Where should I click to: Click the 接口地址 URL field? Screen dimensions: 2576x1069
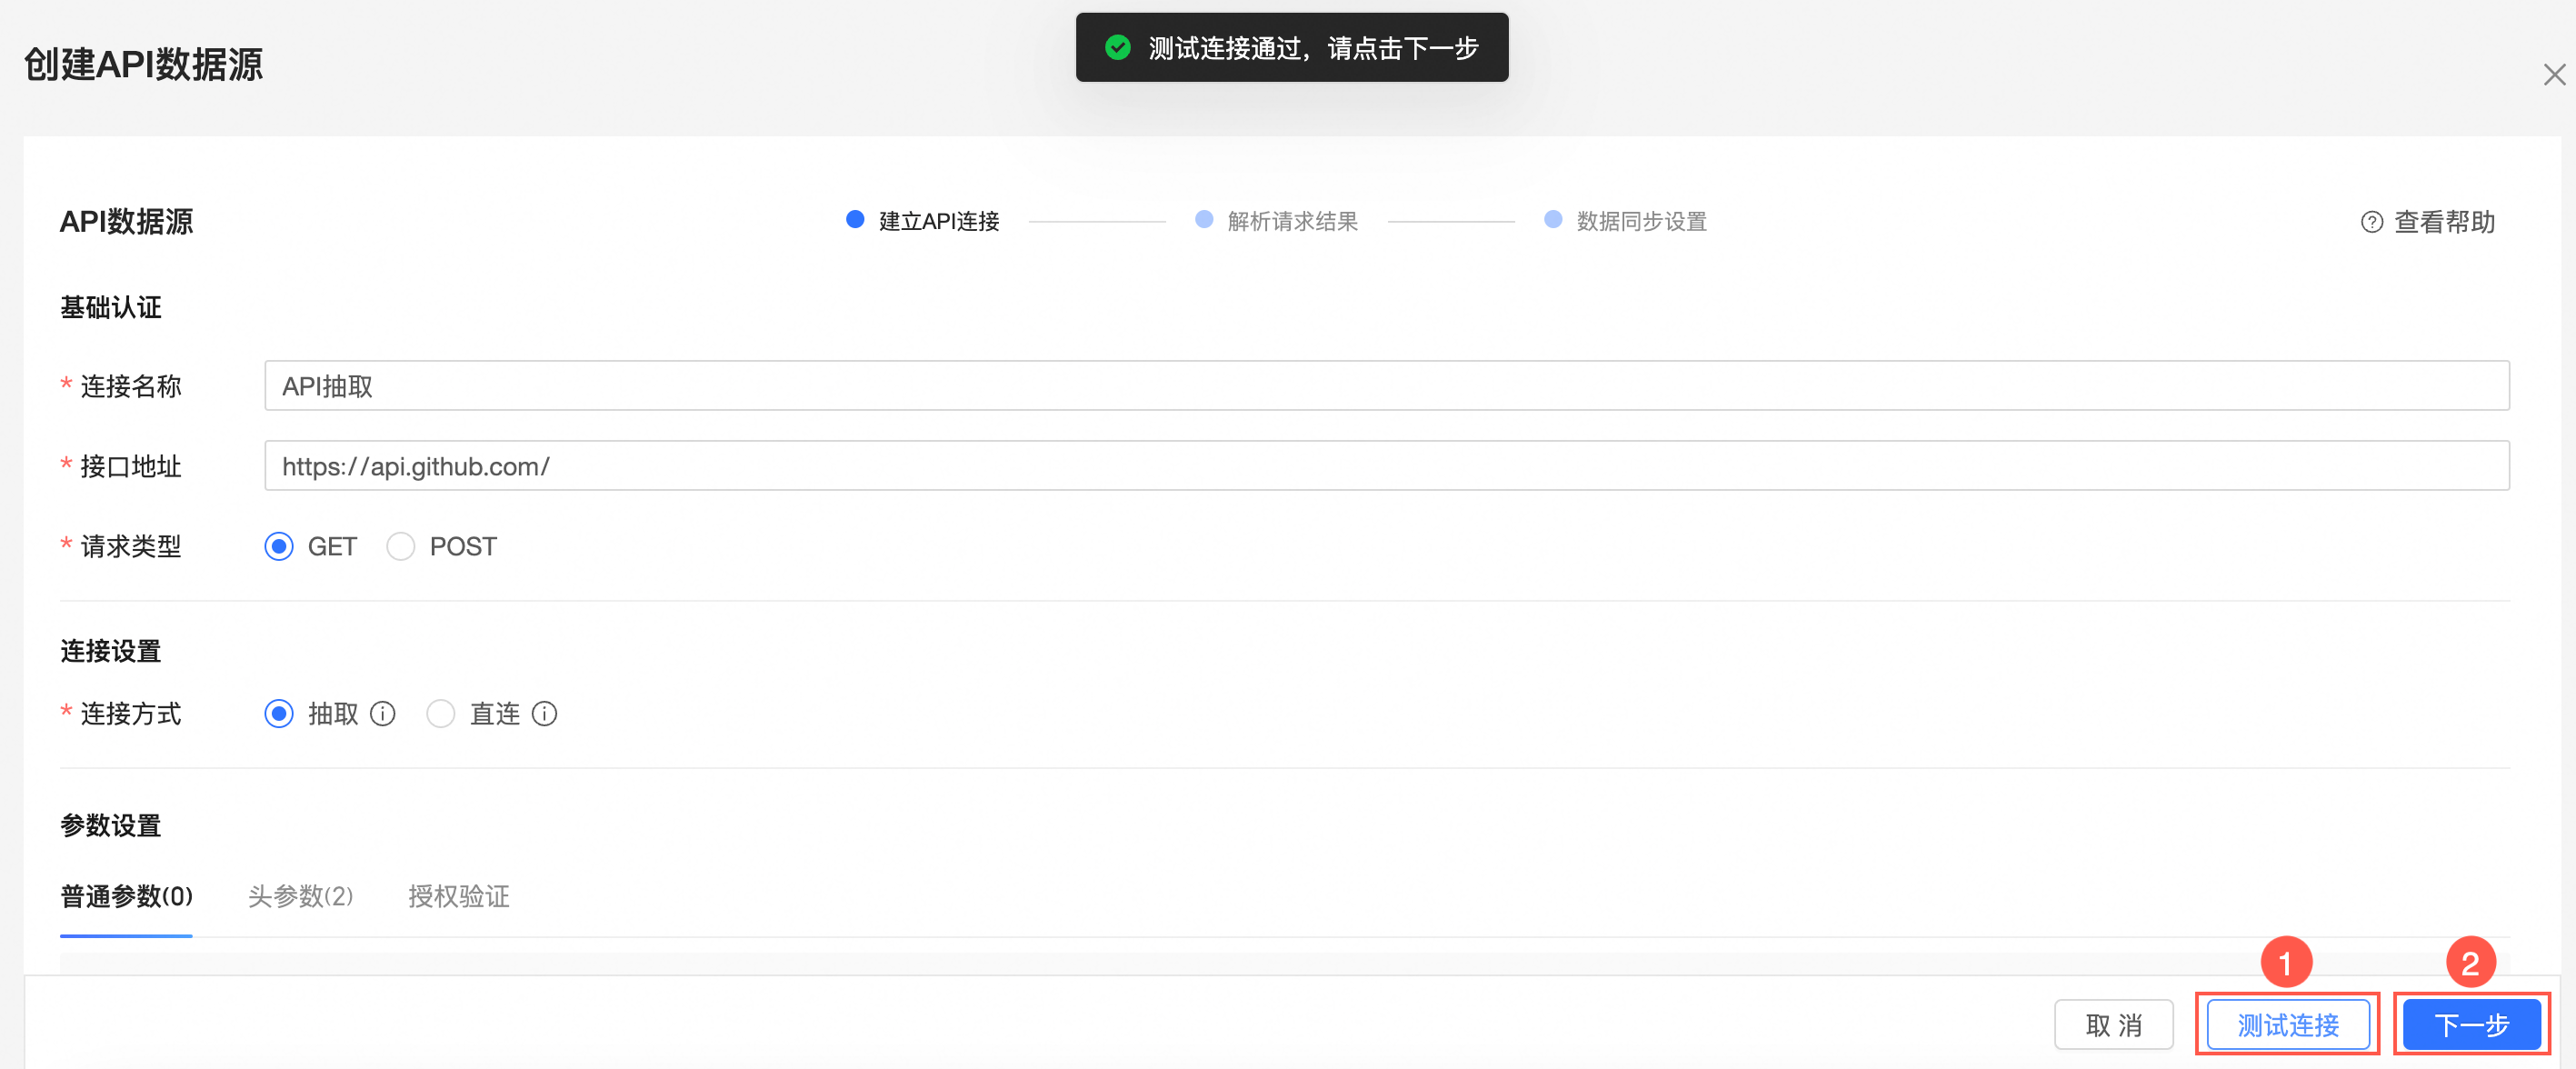[x=1387, y=466]
